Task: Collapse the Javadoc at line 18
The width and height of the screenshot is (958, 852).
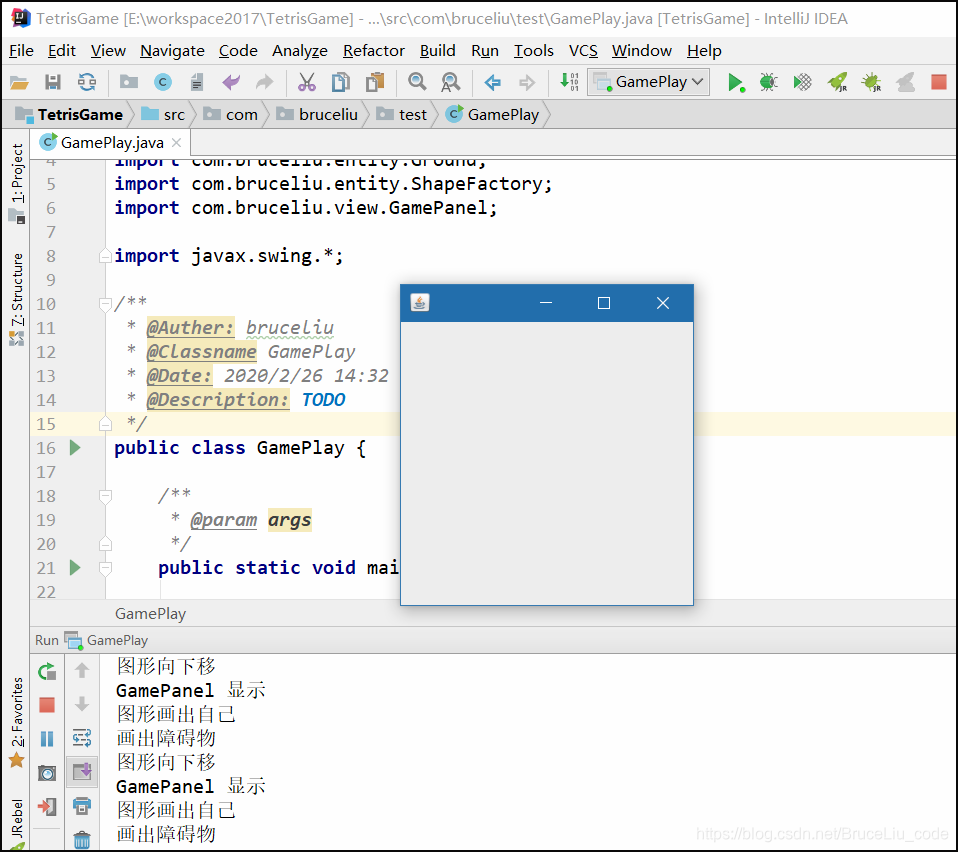Action: pyautogui.click(x=105, y=496)
